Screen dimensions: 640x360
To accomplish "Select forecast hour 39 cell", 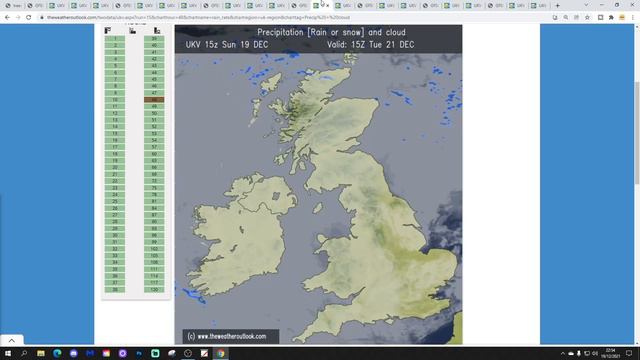I will [x=154, y=38].
